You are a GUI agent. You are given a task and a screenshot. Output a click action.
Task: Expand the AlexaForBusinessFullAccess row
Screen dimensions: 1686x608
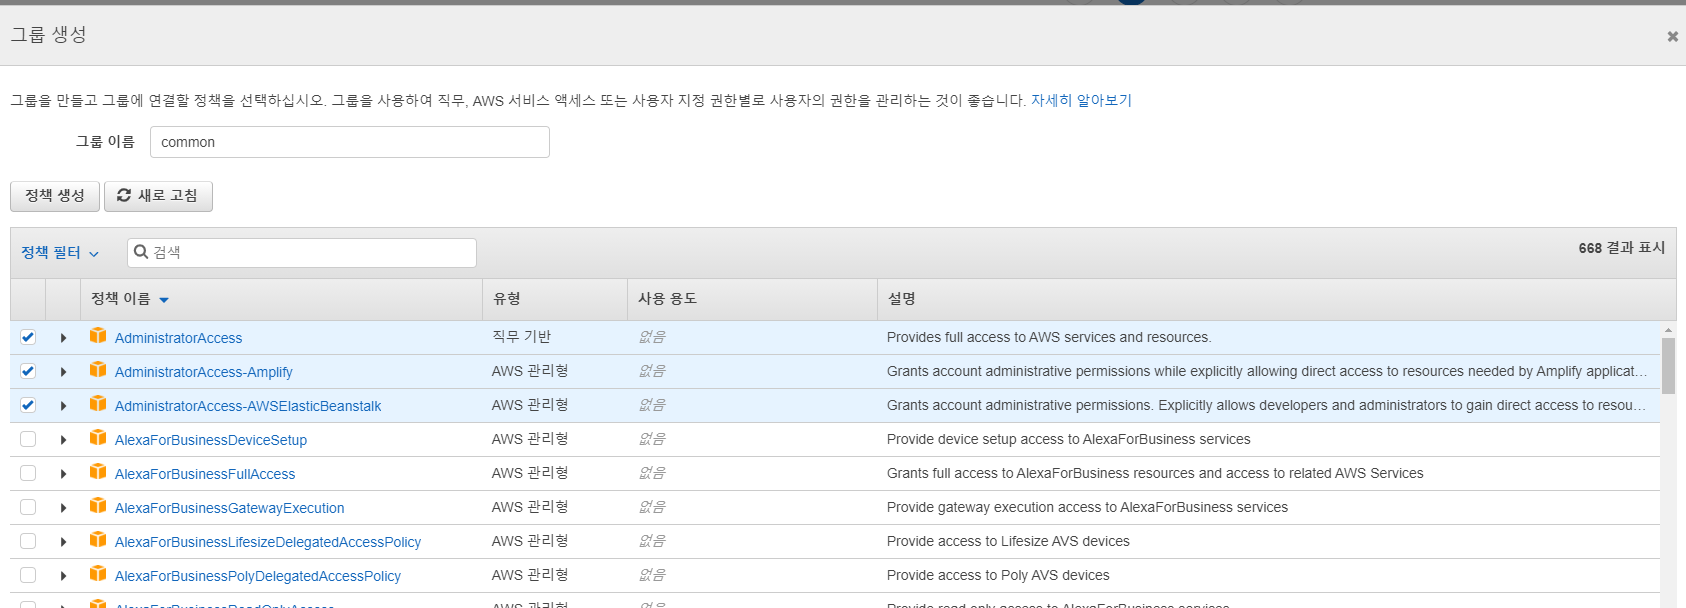click(63, 474)
